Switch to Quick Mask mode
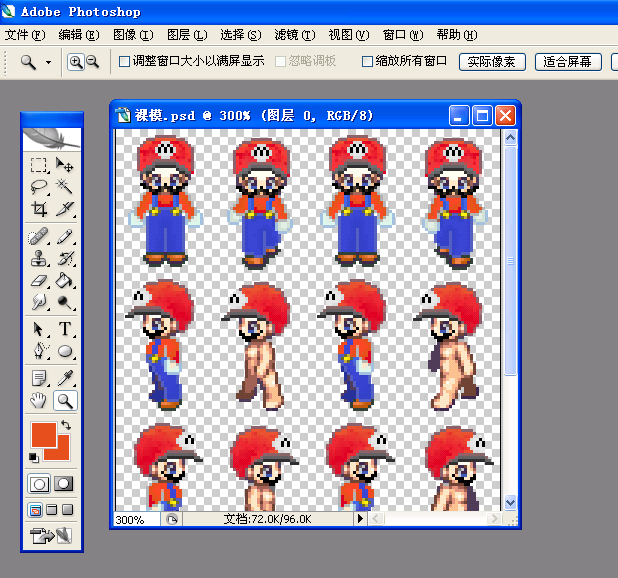This screenshot has width=618, height=578. click(x=64, y=484)
